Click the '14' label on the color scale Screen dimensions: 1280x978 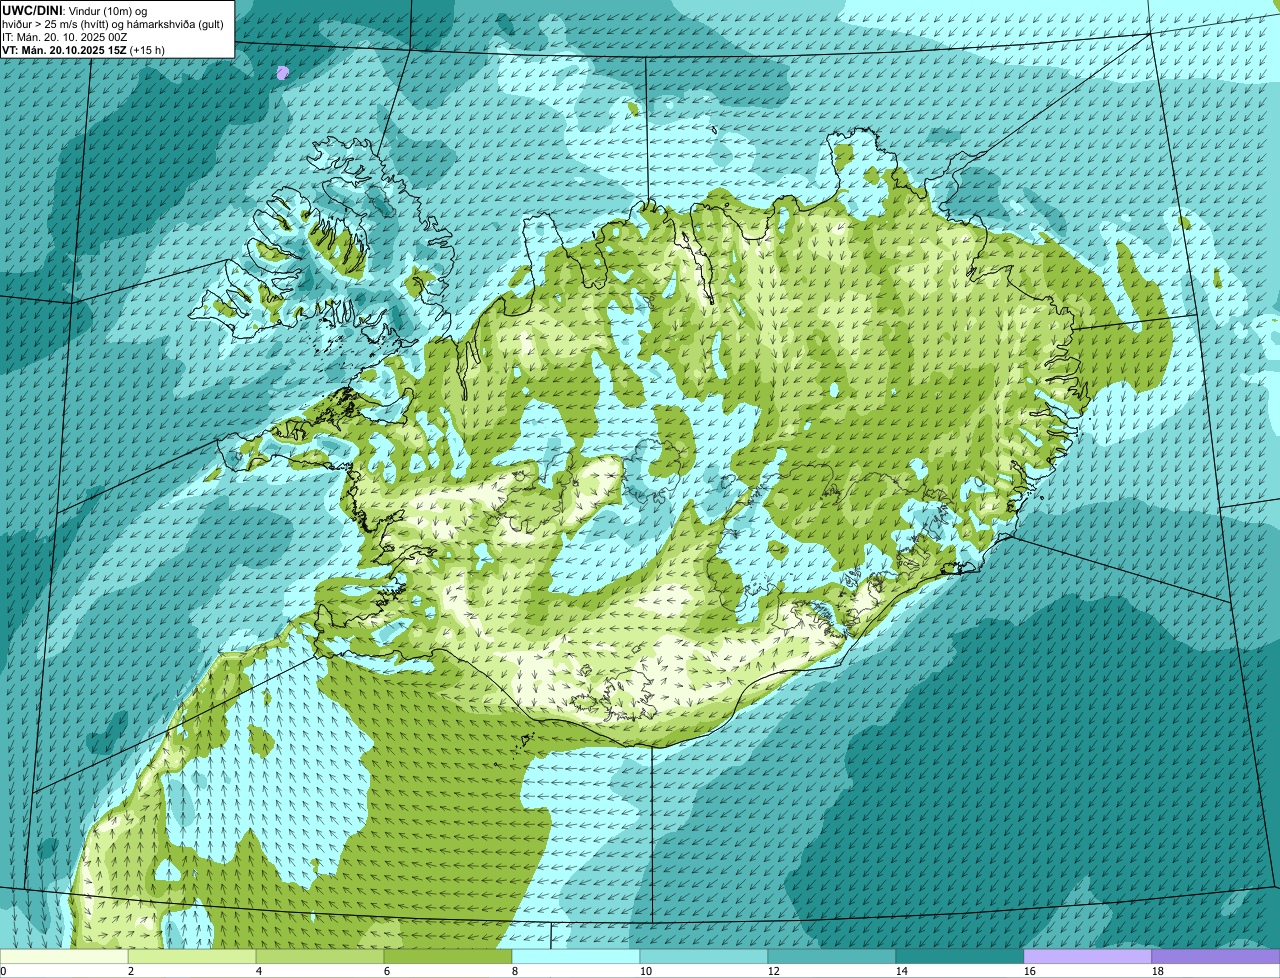[x=902, y=971]
